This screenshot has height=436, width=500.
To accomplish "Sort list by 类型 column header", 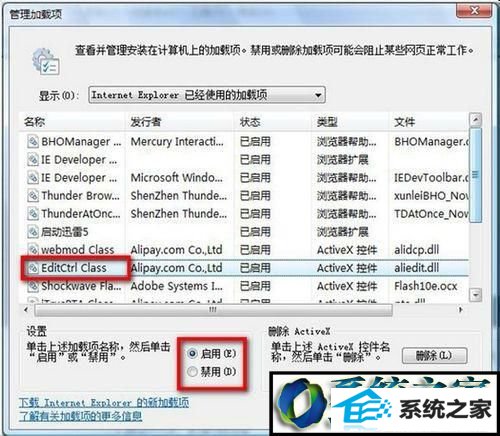I will point(350,122).
